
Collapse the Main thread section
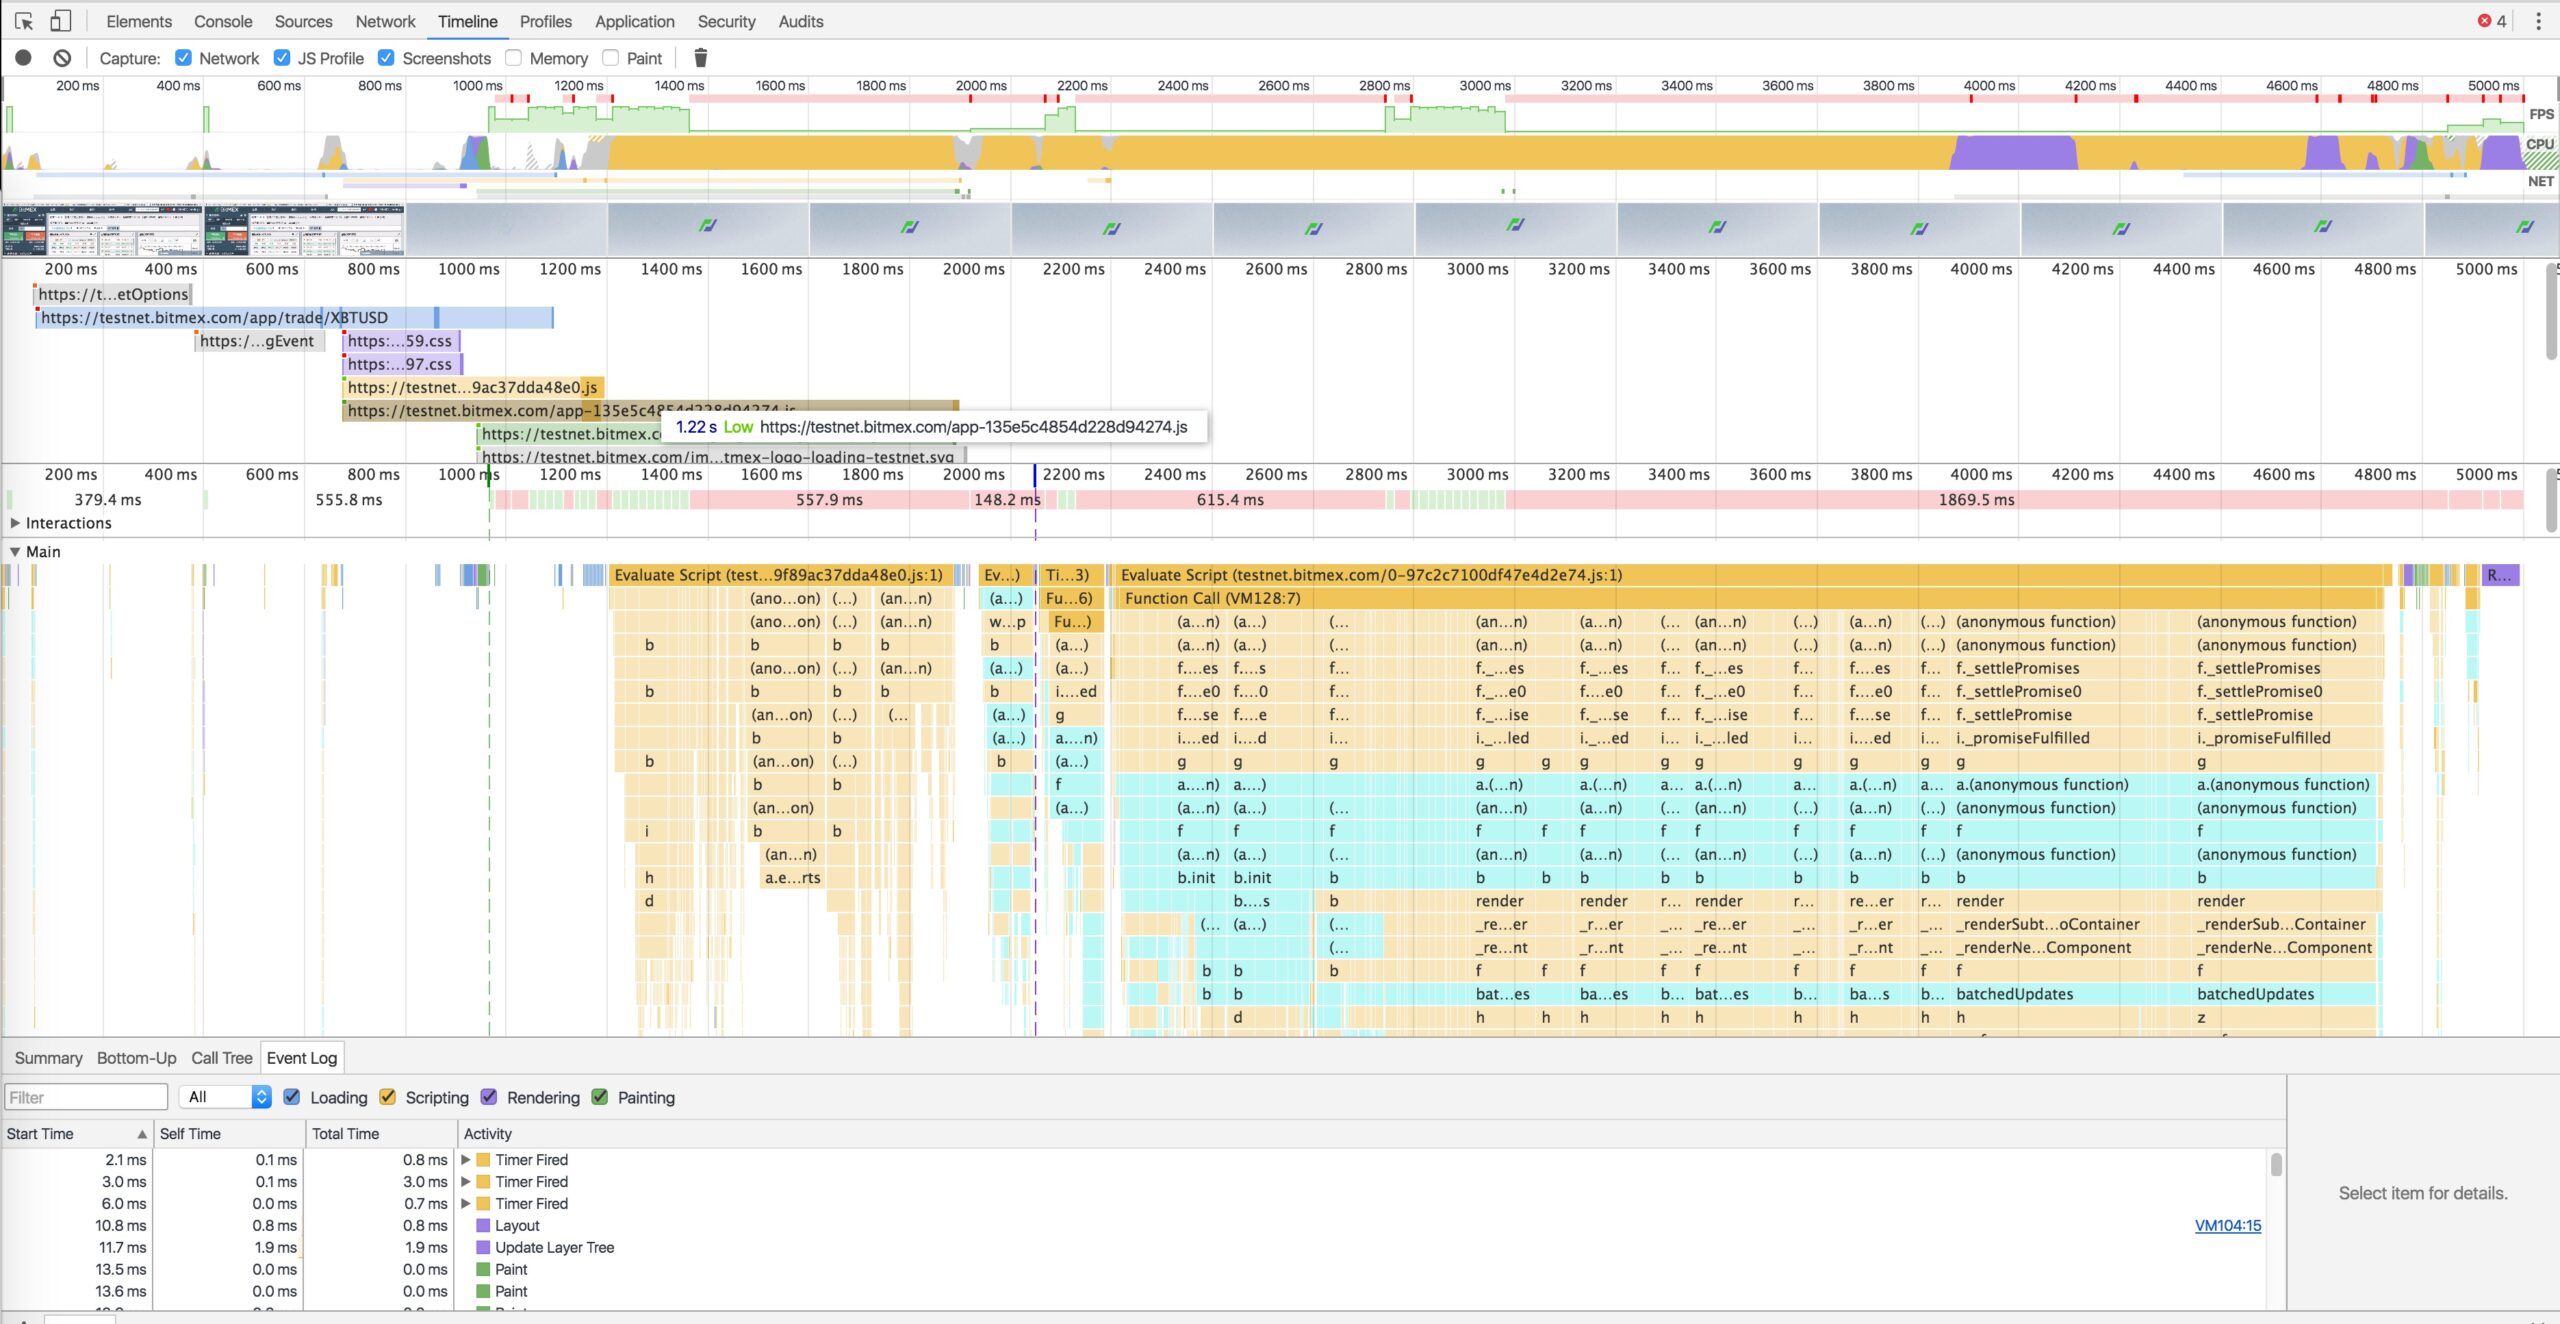click(14, 551)
